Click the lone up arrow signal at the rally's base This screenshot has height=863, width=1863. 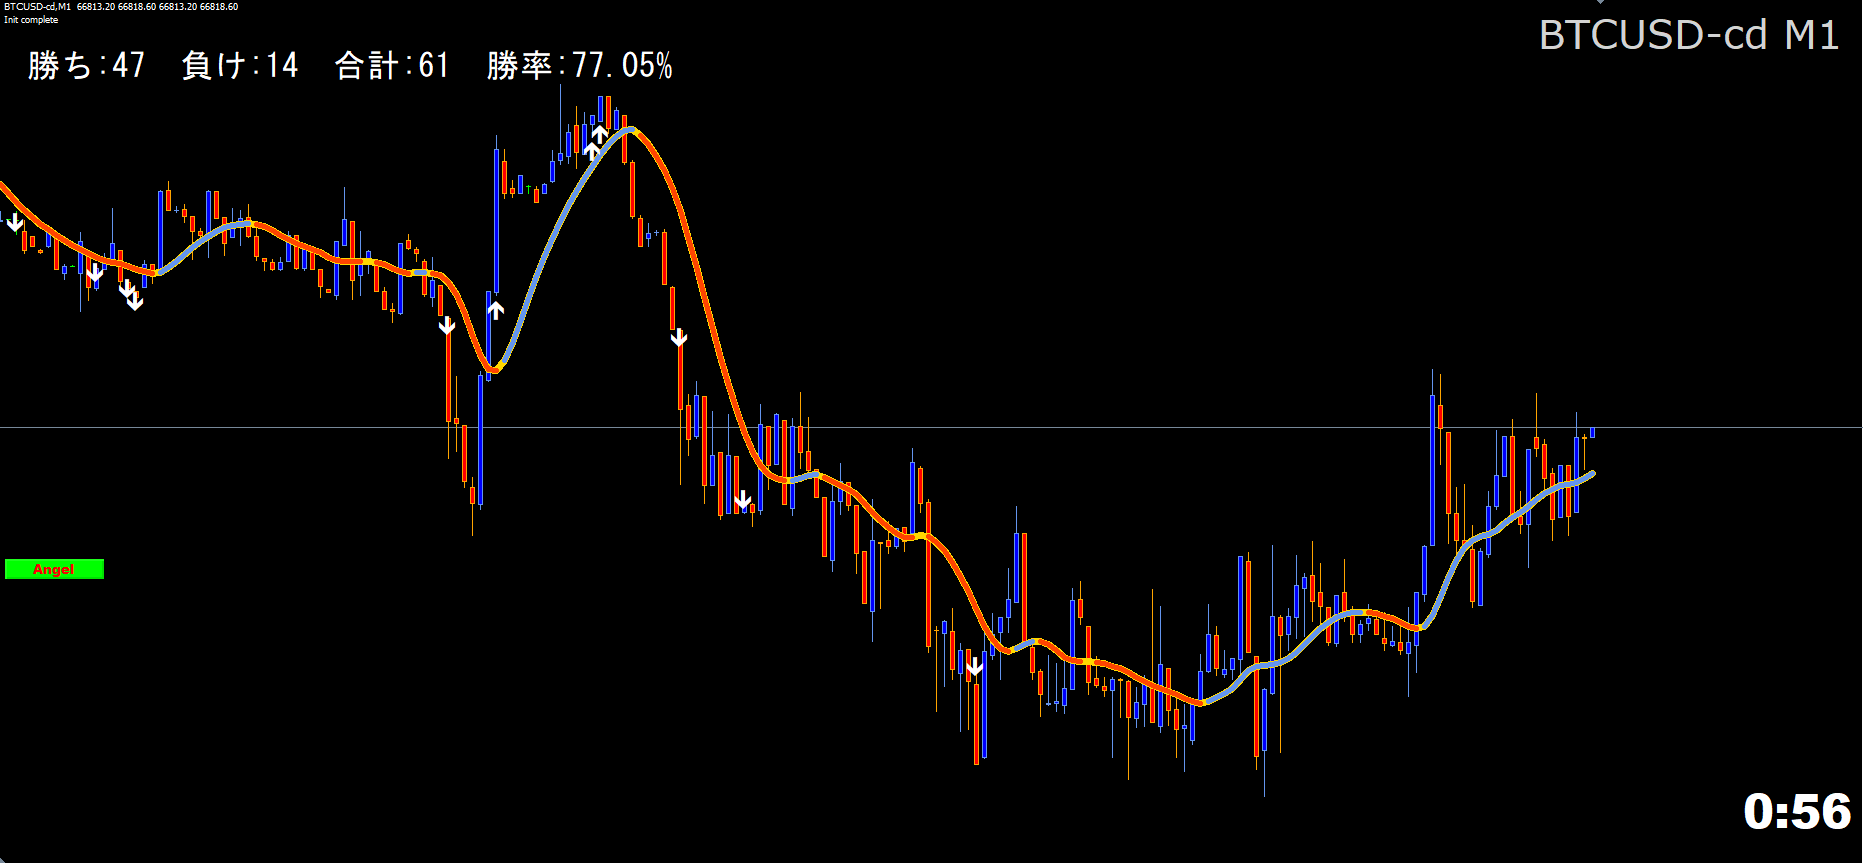click(496, 310)
